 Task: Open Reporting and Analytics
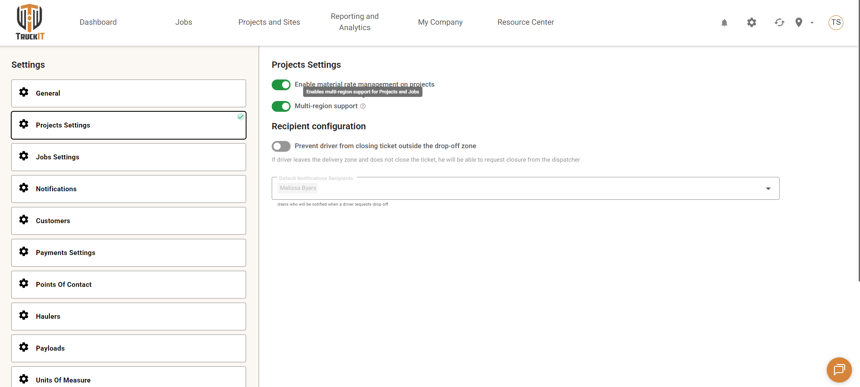354,22
